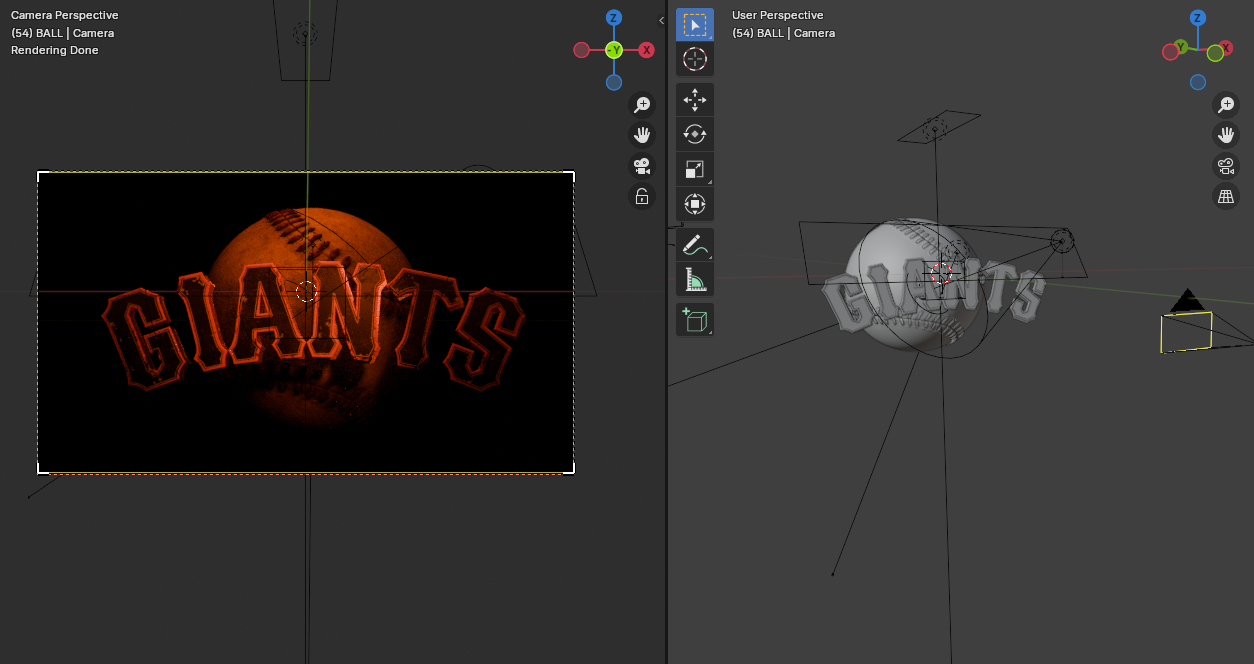Toggle camera view in Camera Perspective viewport
1254x664 pixels.
click(642, 166)
